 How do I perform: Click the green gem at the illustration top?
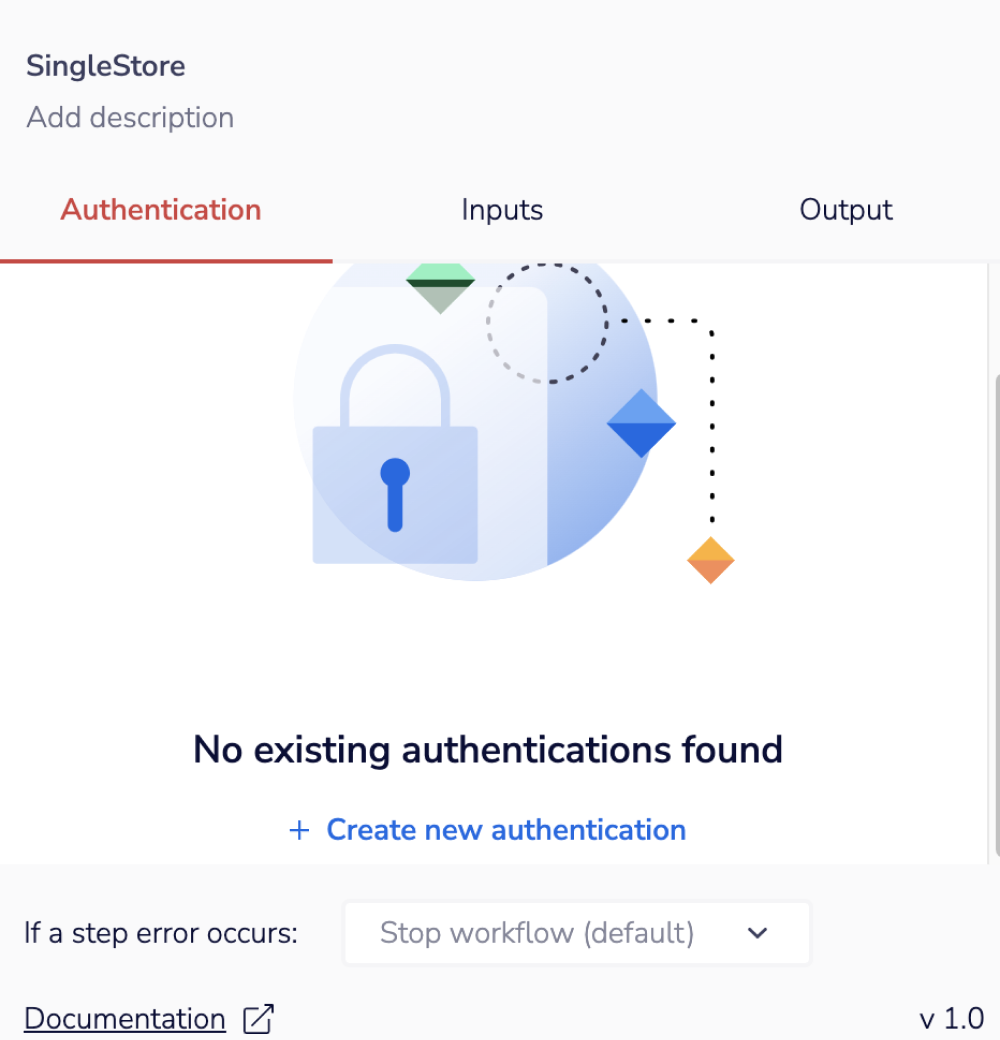pos(440,283)
